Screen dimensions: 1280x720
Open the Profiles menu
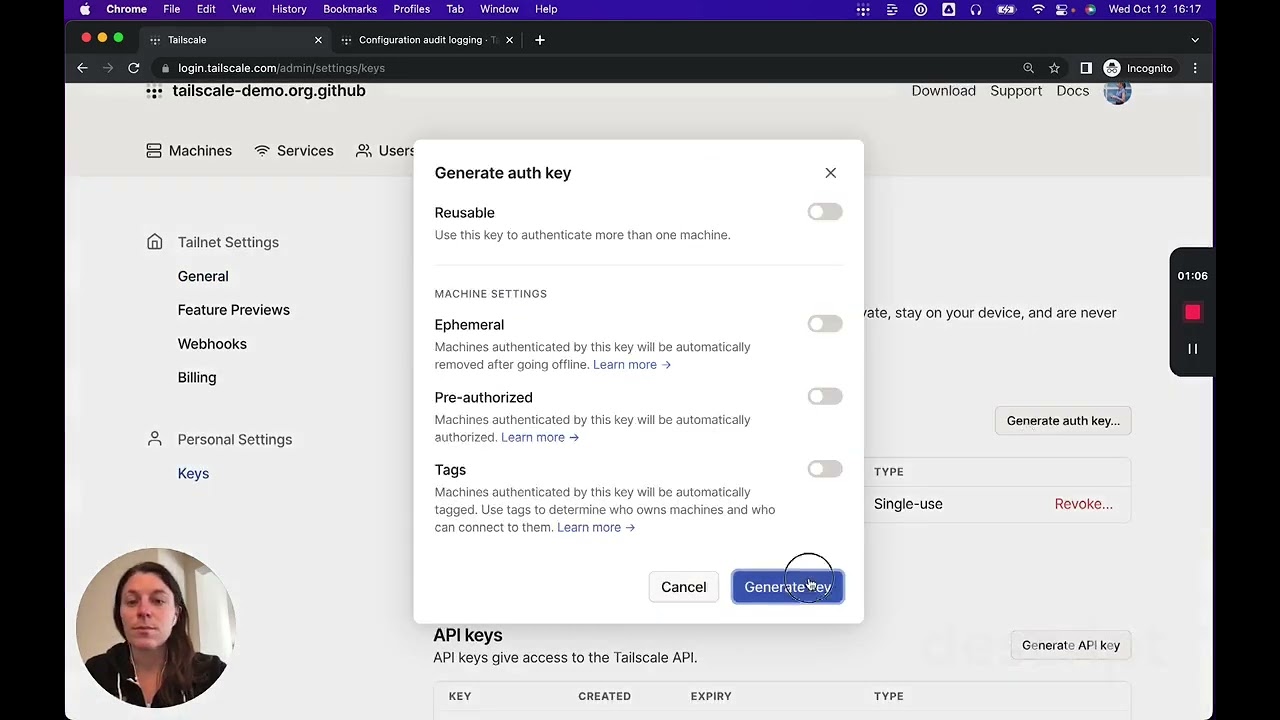(411, 9)
